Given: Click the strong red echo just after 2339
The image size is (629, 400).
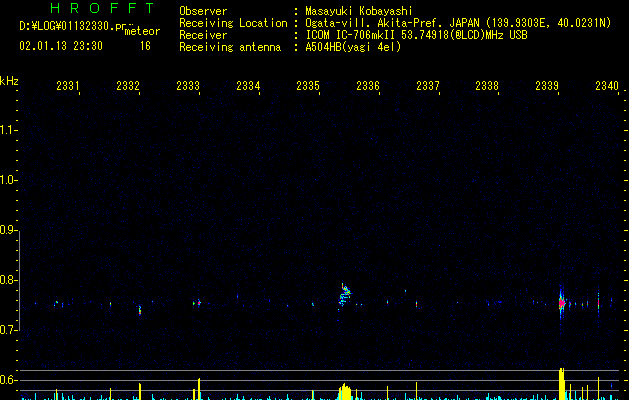Looking at the screenshot, I should pos(562,303).
